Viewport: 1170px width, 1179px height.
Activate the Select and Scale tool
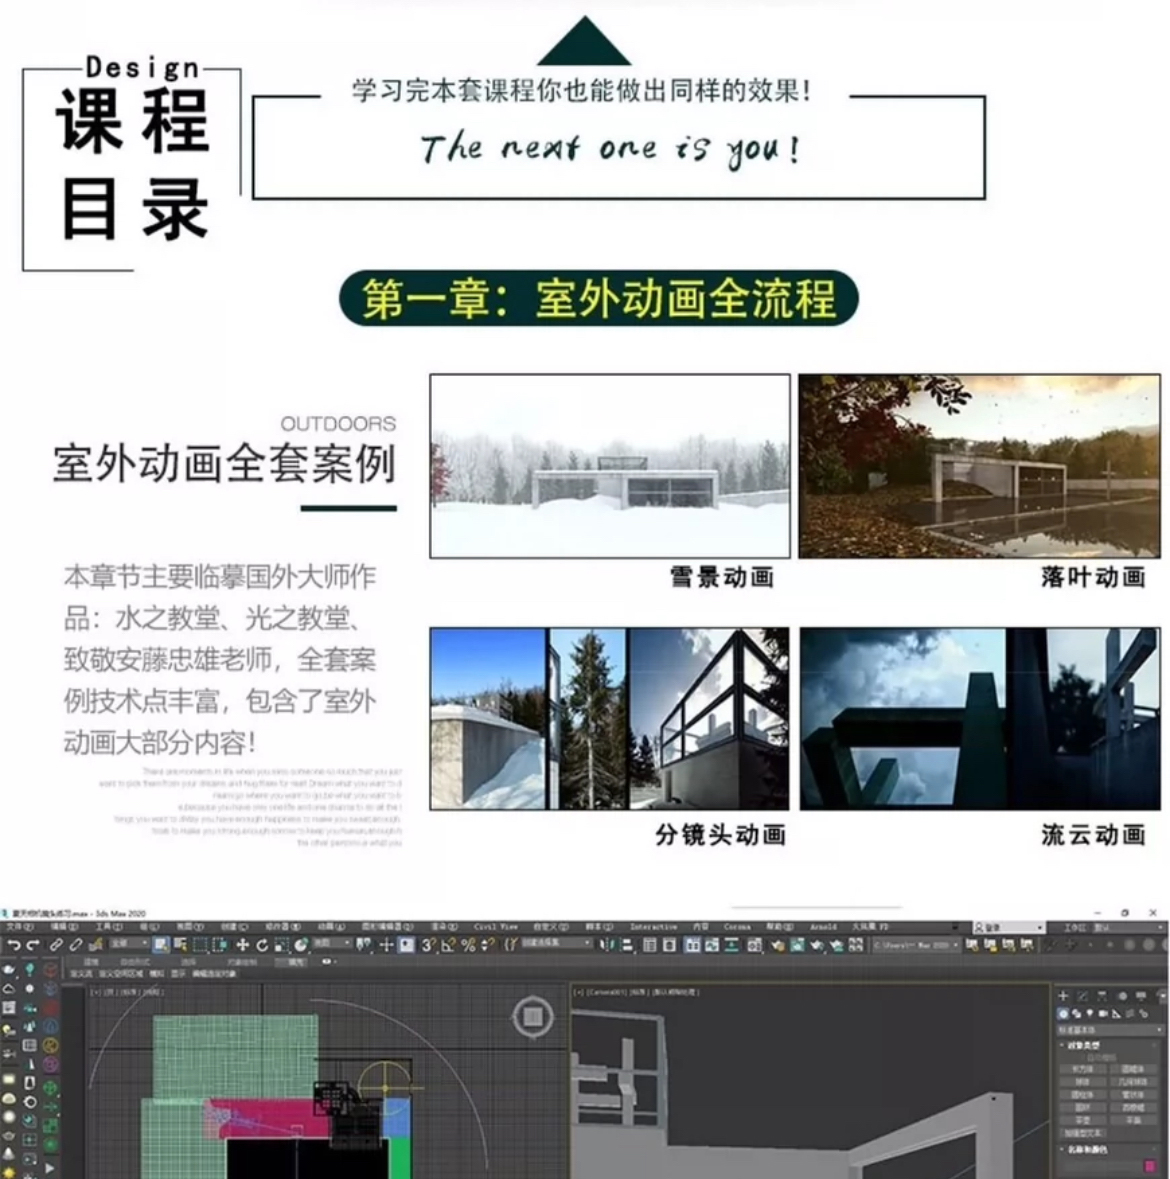pyautogui.click(x=281, y=944)
